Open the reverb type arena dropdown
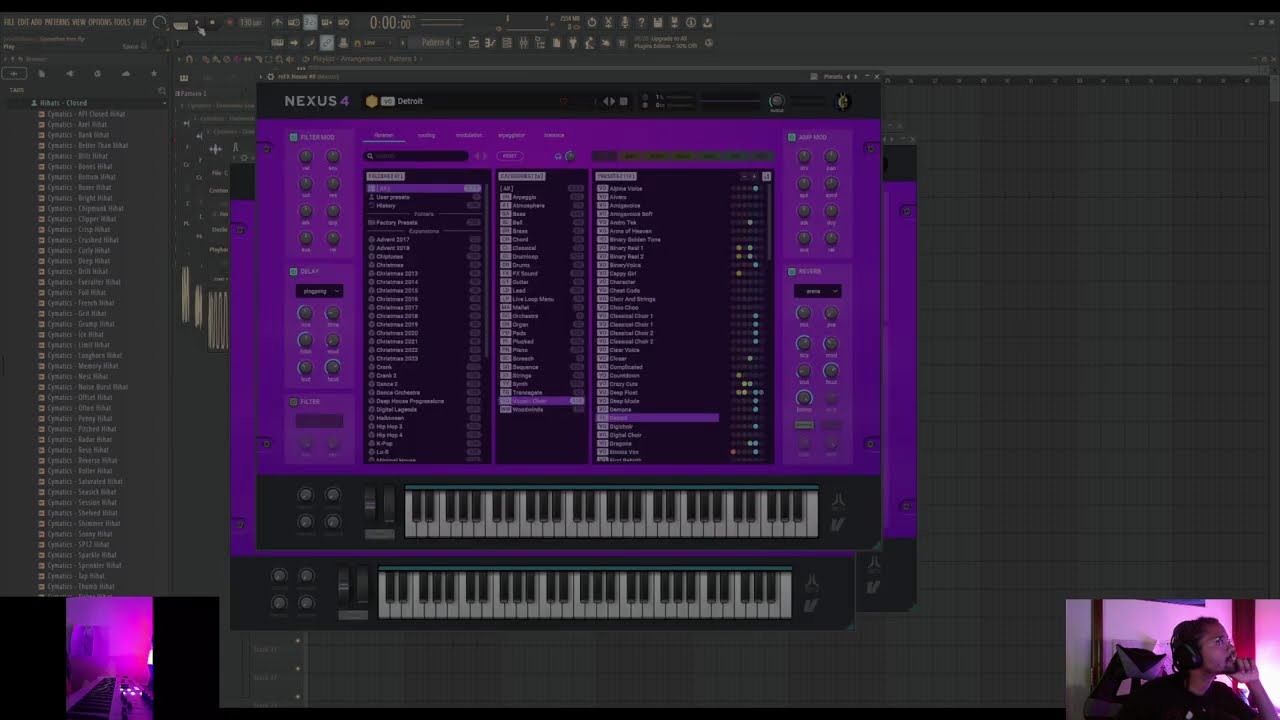This screenshot has height=720, width=1280. tap(817, 291)
